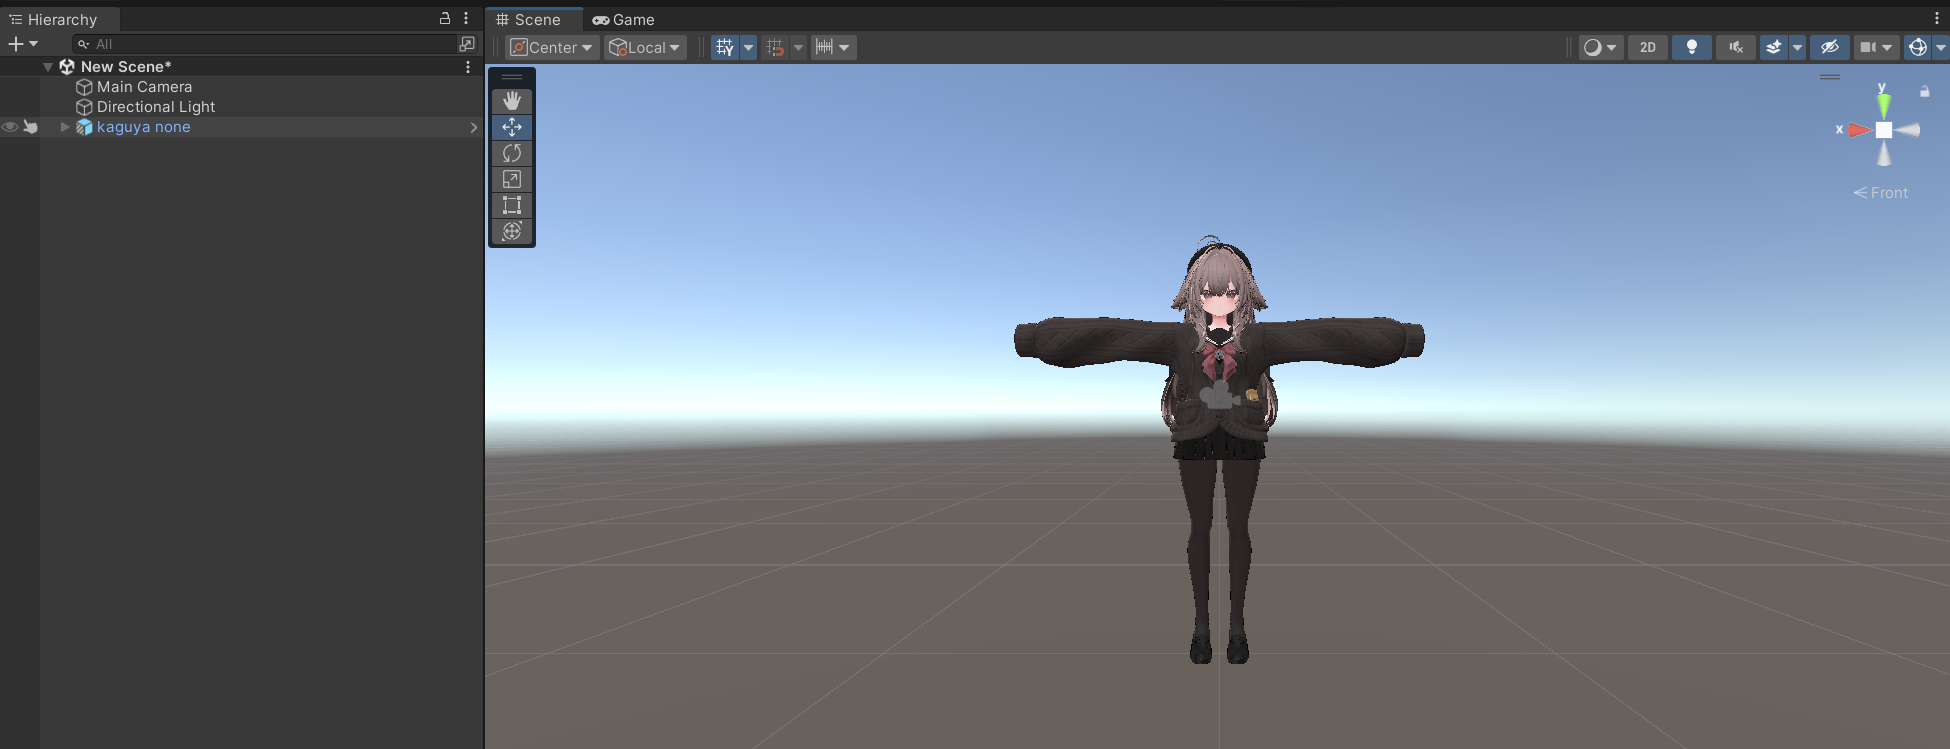Click the gray bottom cone on gizmo
1950x749 pixels.
(1884, 154)
